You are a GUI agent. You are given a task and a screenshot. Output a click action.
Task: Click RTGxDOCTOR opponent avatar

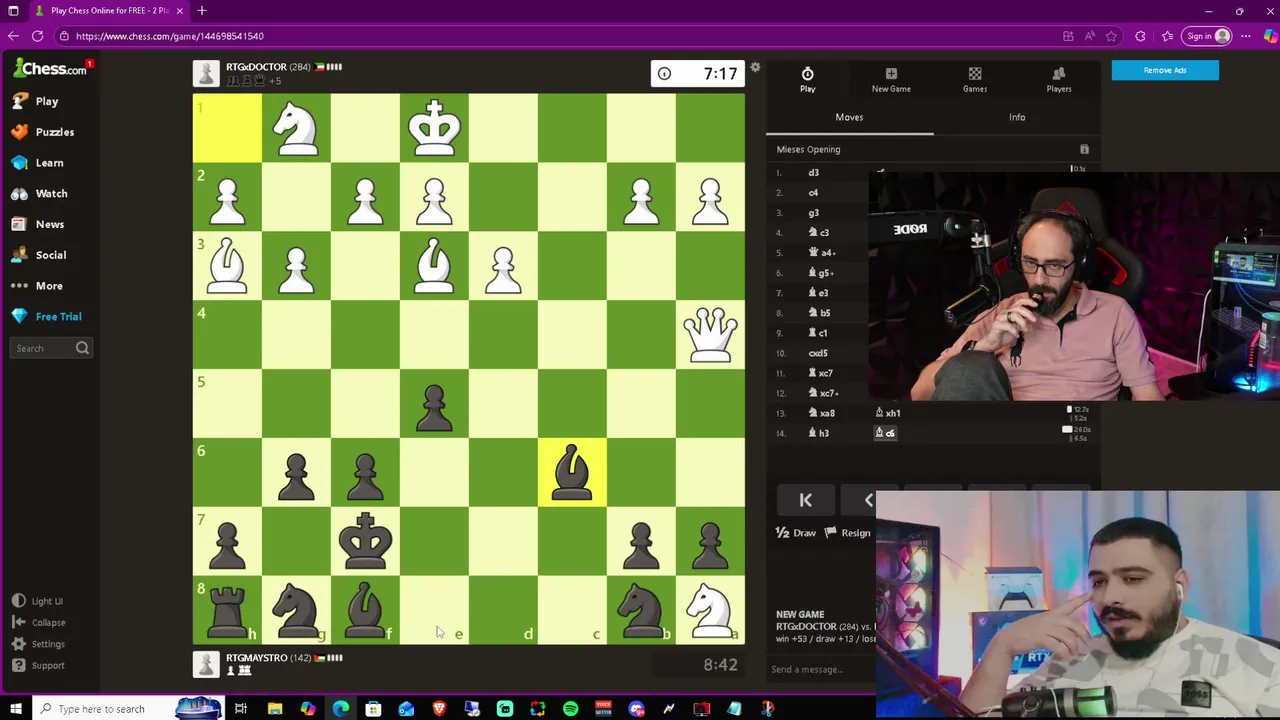tap(206, 73)
